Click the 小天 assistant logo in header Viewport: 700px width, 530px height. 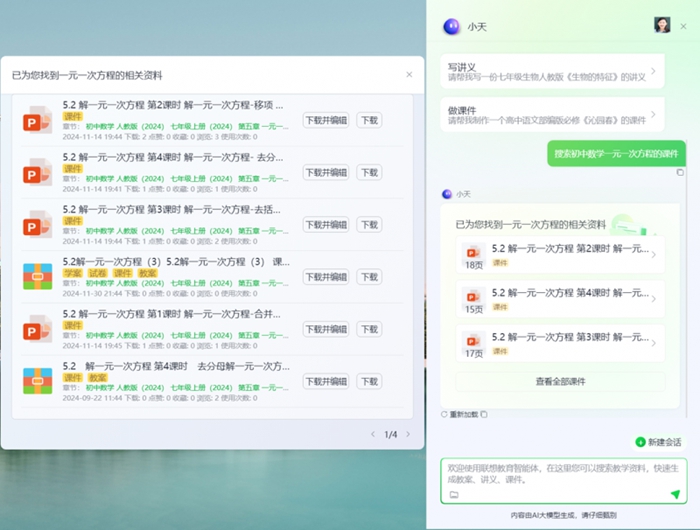(x=451, y=26)
